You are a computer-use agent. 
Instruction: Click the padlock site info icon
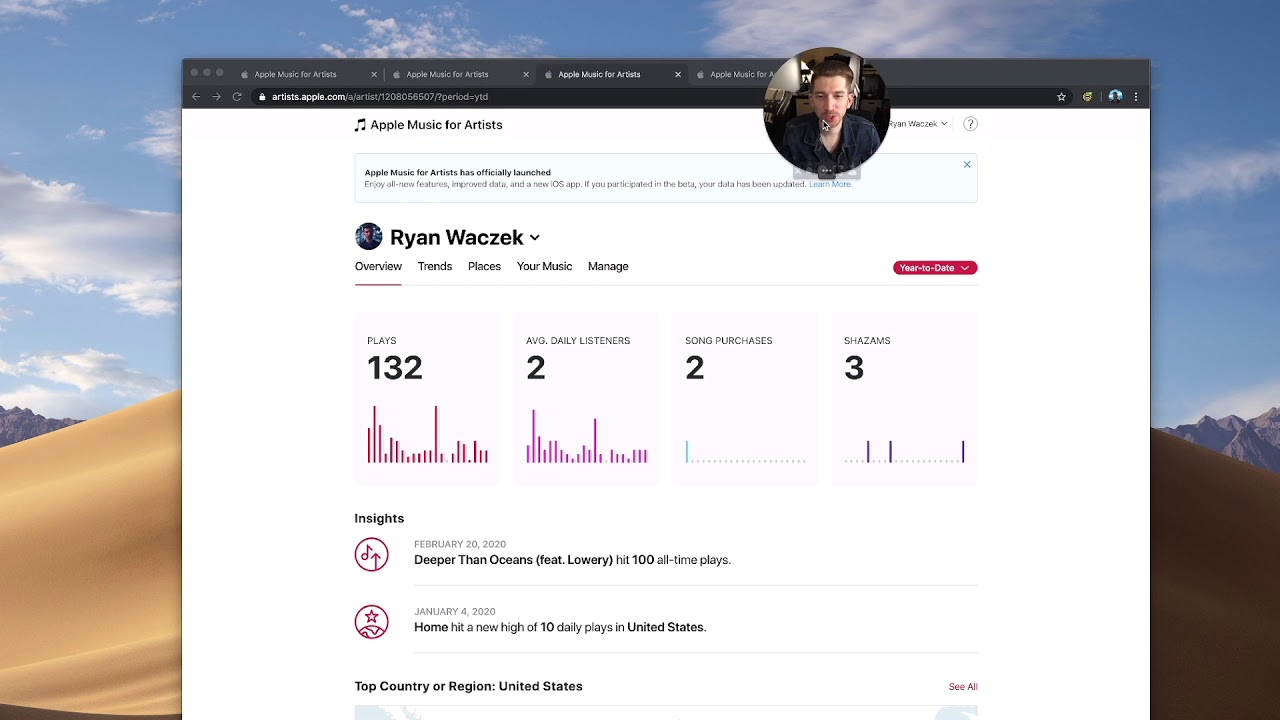click(262, 97)
